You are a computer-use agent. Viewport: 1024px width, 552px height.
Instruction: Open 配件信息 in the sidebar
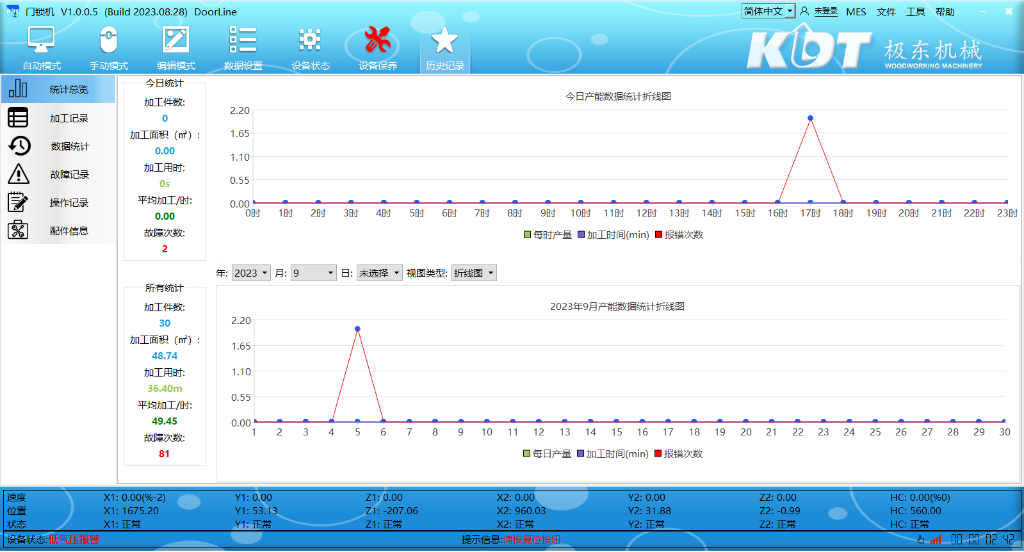click(57, 230)
